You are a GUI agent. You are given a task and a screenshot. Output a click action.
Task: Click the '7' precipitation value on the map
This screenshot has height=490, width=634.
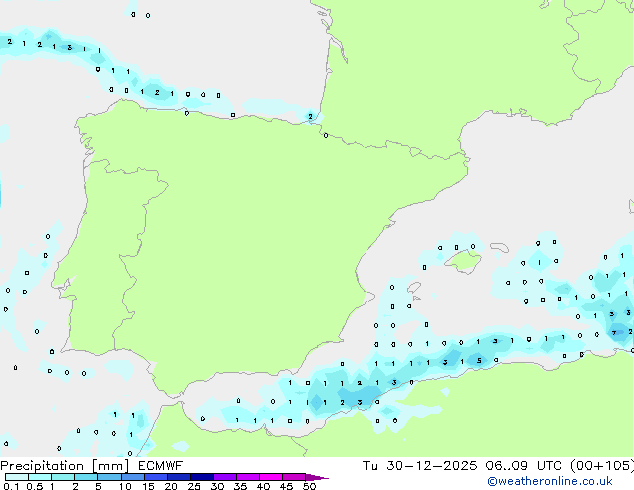click(x=614, y=333)
